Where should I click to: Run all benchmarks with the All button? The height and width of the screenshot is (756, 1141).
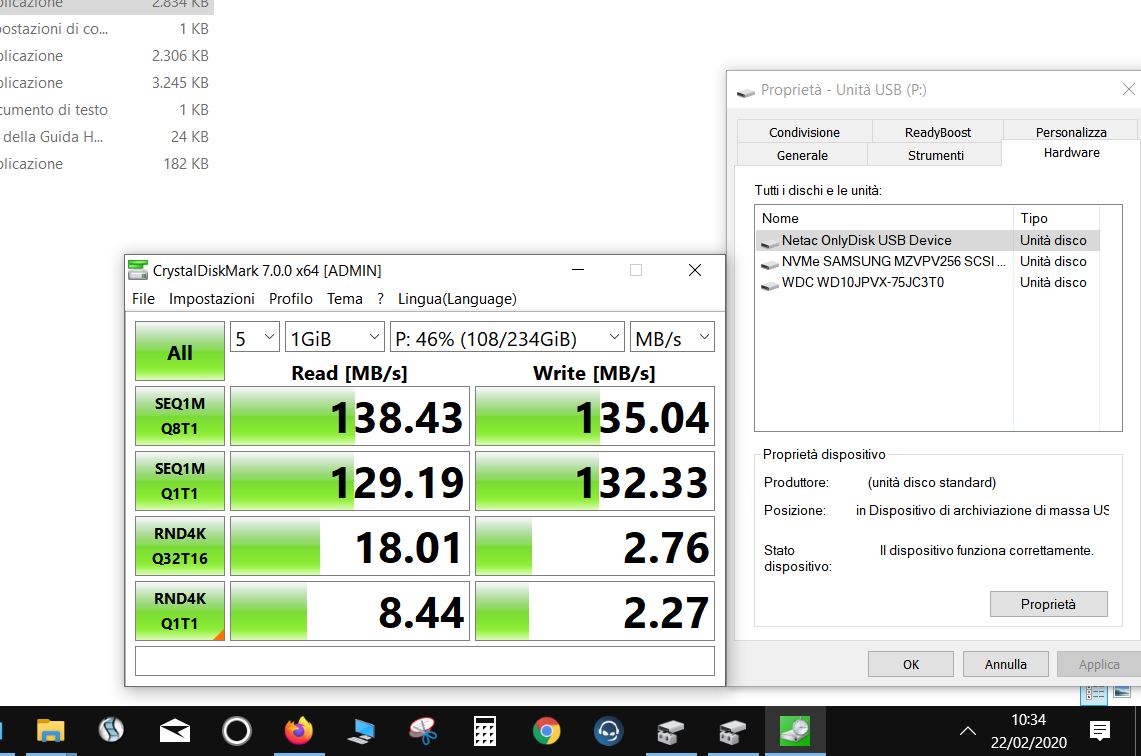180,351
